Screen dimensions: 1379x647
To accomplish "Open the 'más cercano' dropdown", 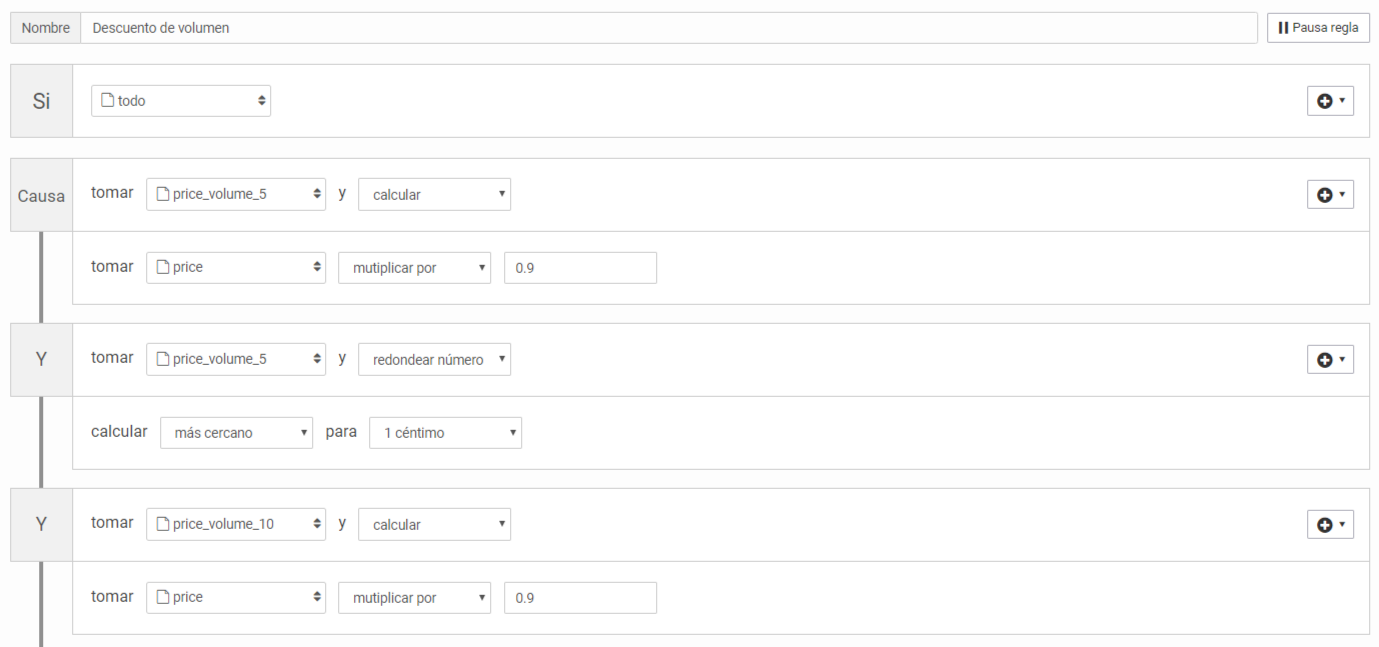I will [236, 433].
